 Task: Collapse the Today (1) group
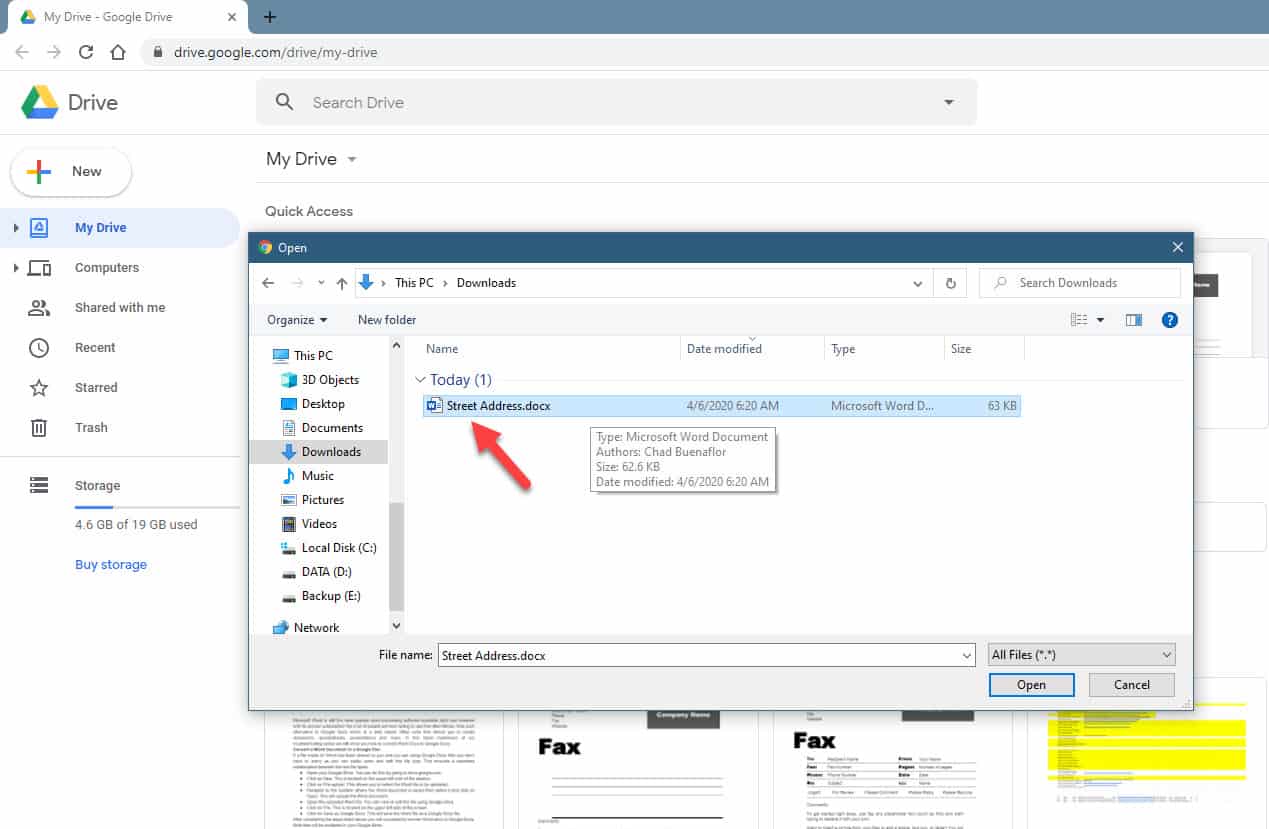coord(420,380)
